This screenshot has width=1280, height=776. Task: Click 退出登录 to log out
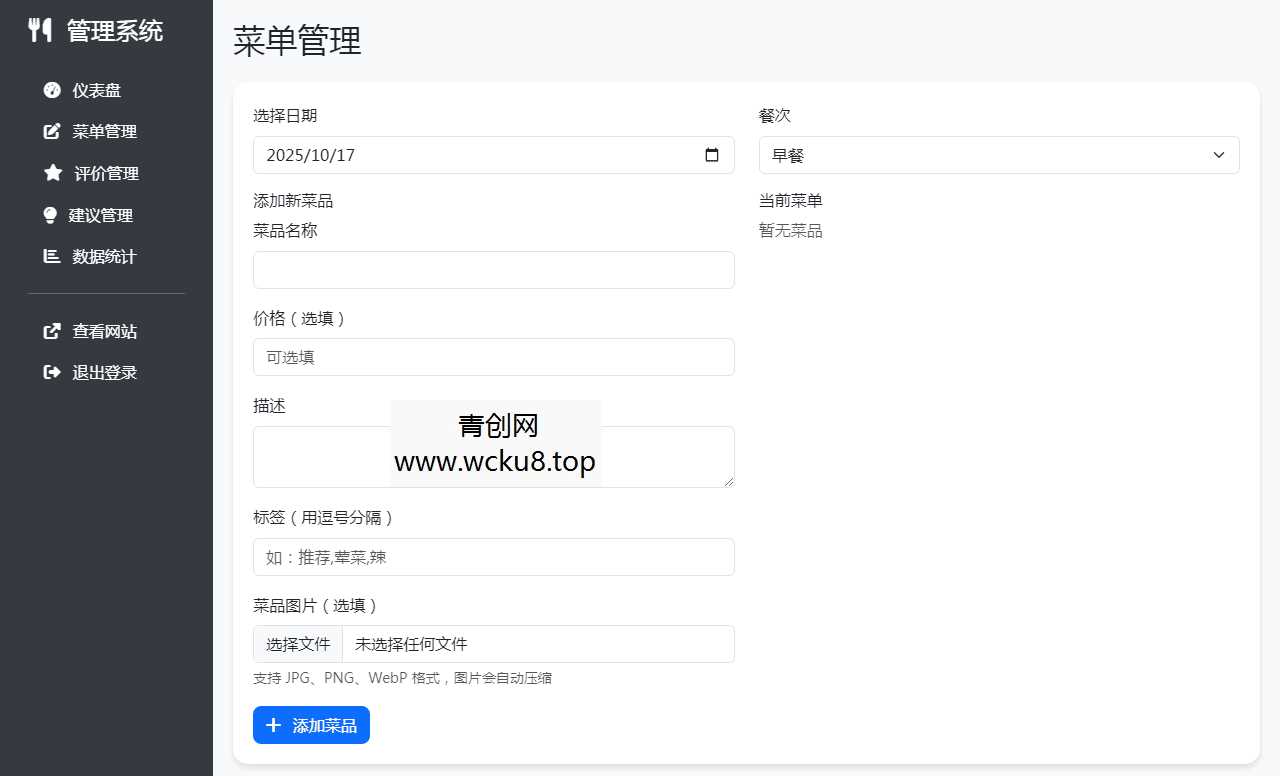click(x=104, y=372)
